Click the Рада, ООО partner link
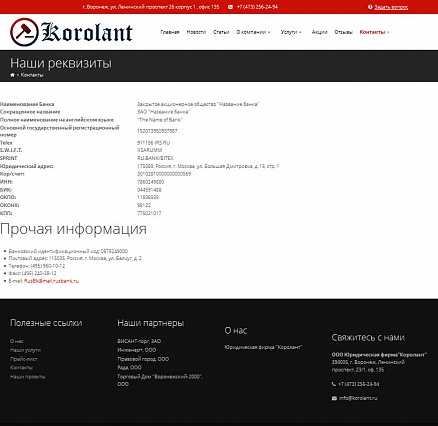Image resolution: width=438 pixels, height=426 pixels. coord(129,367)
